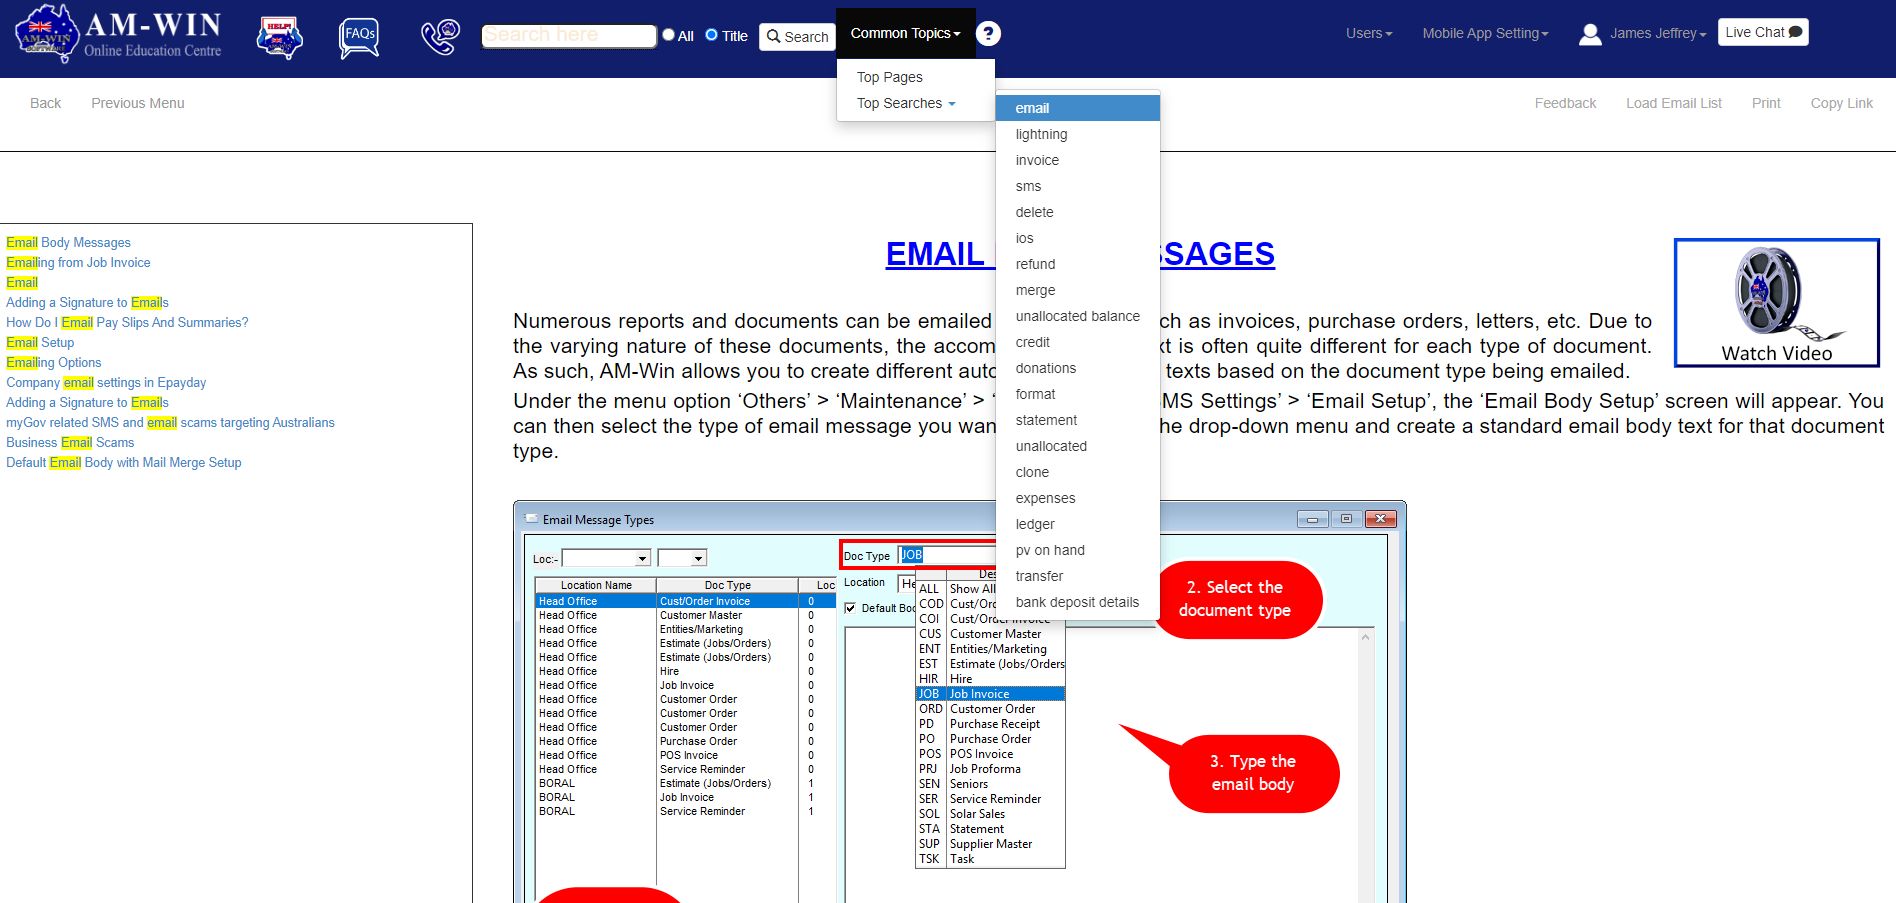1896x903 pixels.
Task: Click the Print link
Action: (1766, 103)
